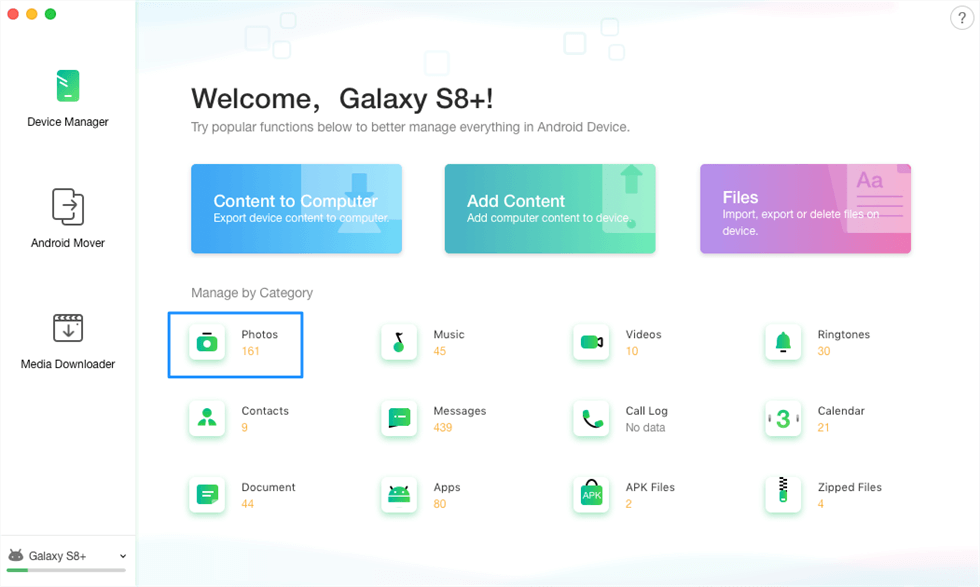Click the Zipped Files label
Image resolution: width=980 pixels, height=587 pixels.
click(849, 487)
